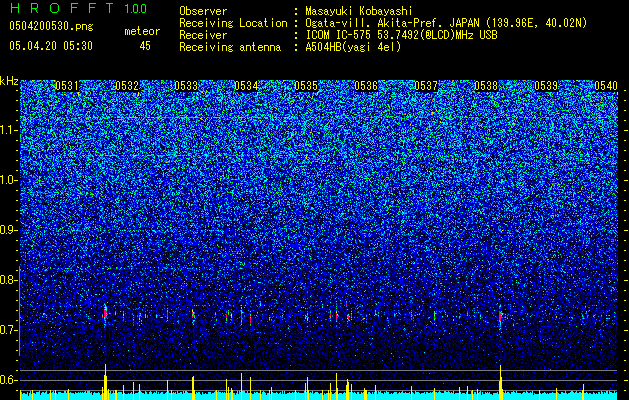The image size is (629, 400).
Task: Click the date stamp 05.04.20 05:30
Action: [51, 46]
